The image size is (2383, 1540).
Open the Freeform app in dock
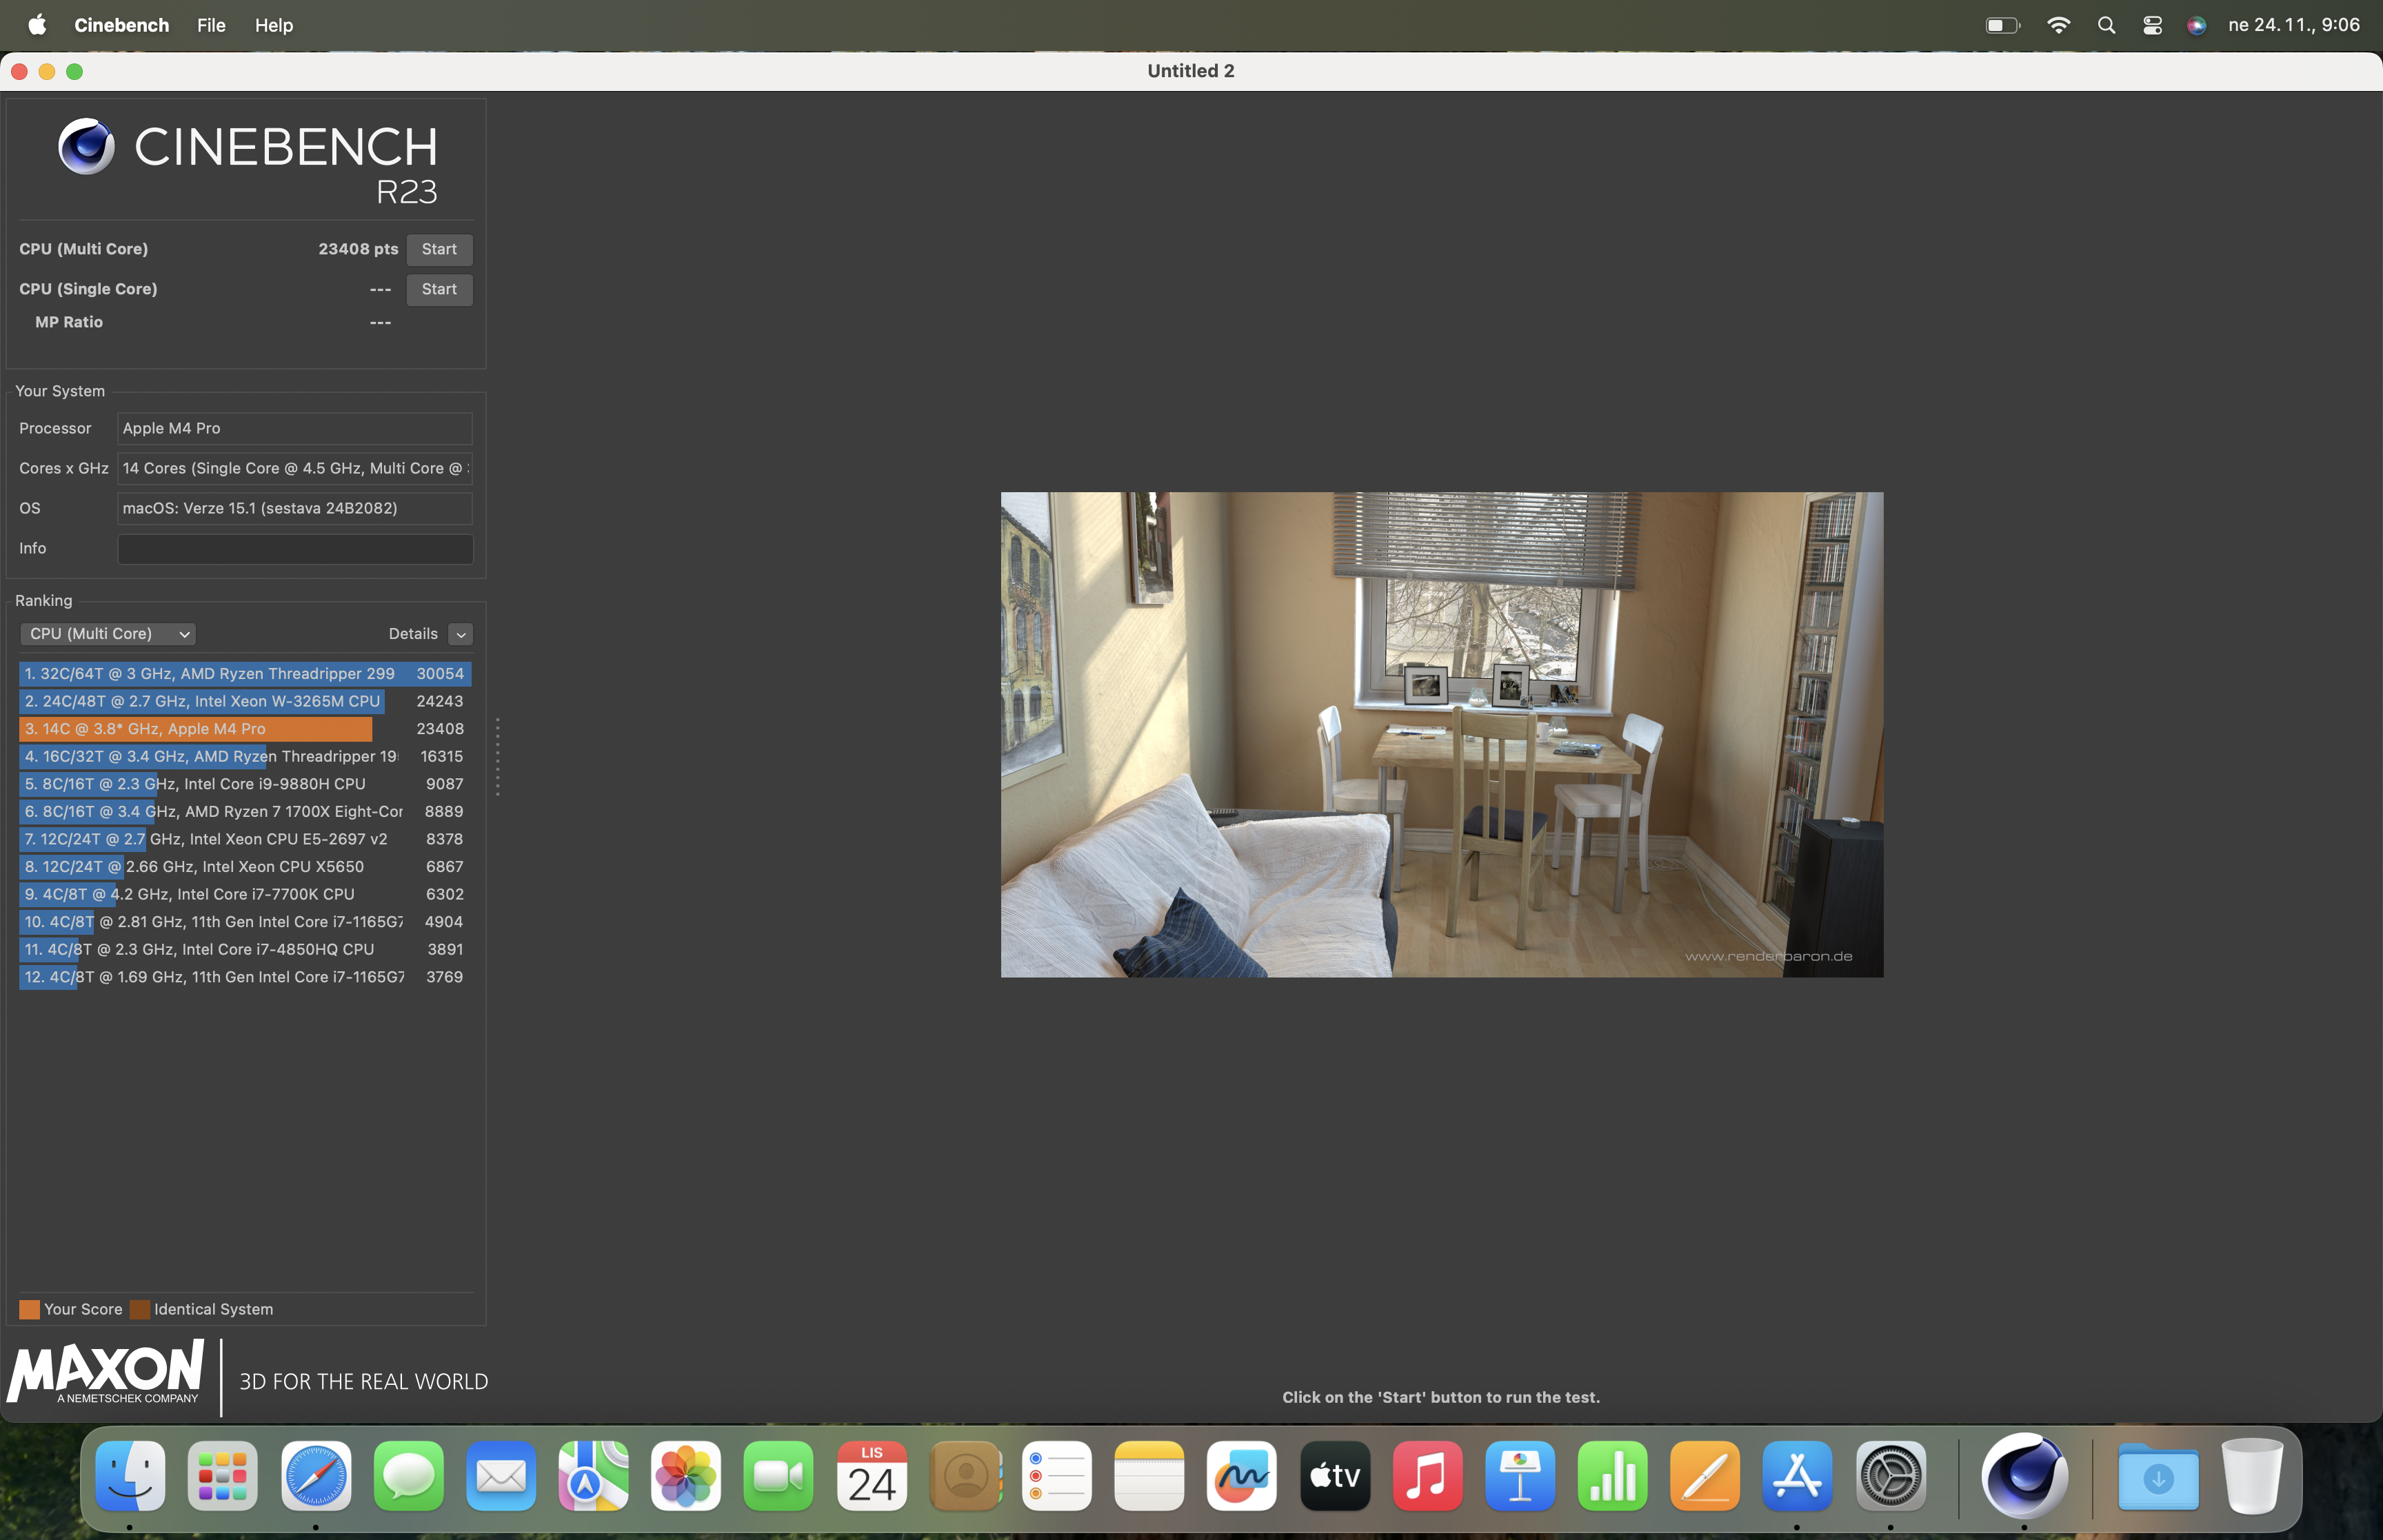(x=1241, y=1476)
